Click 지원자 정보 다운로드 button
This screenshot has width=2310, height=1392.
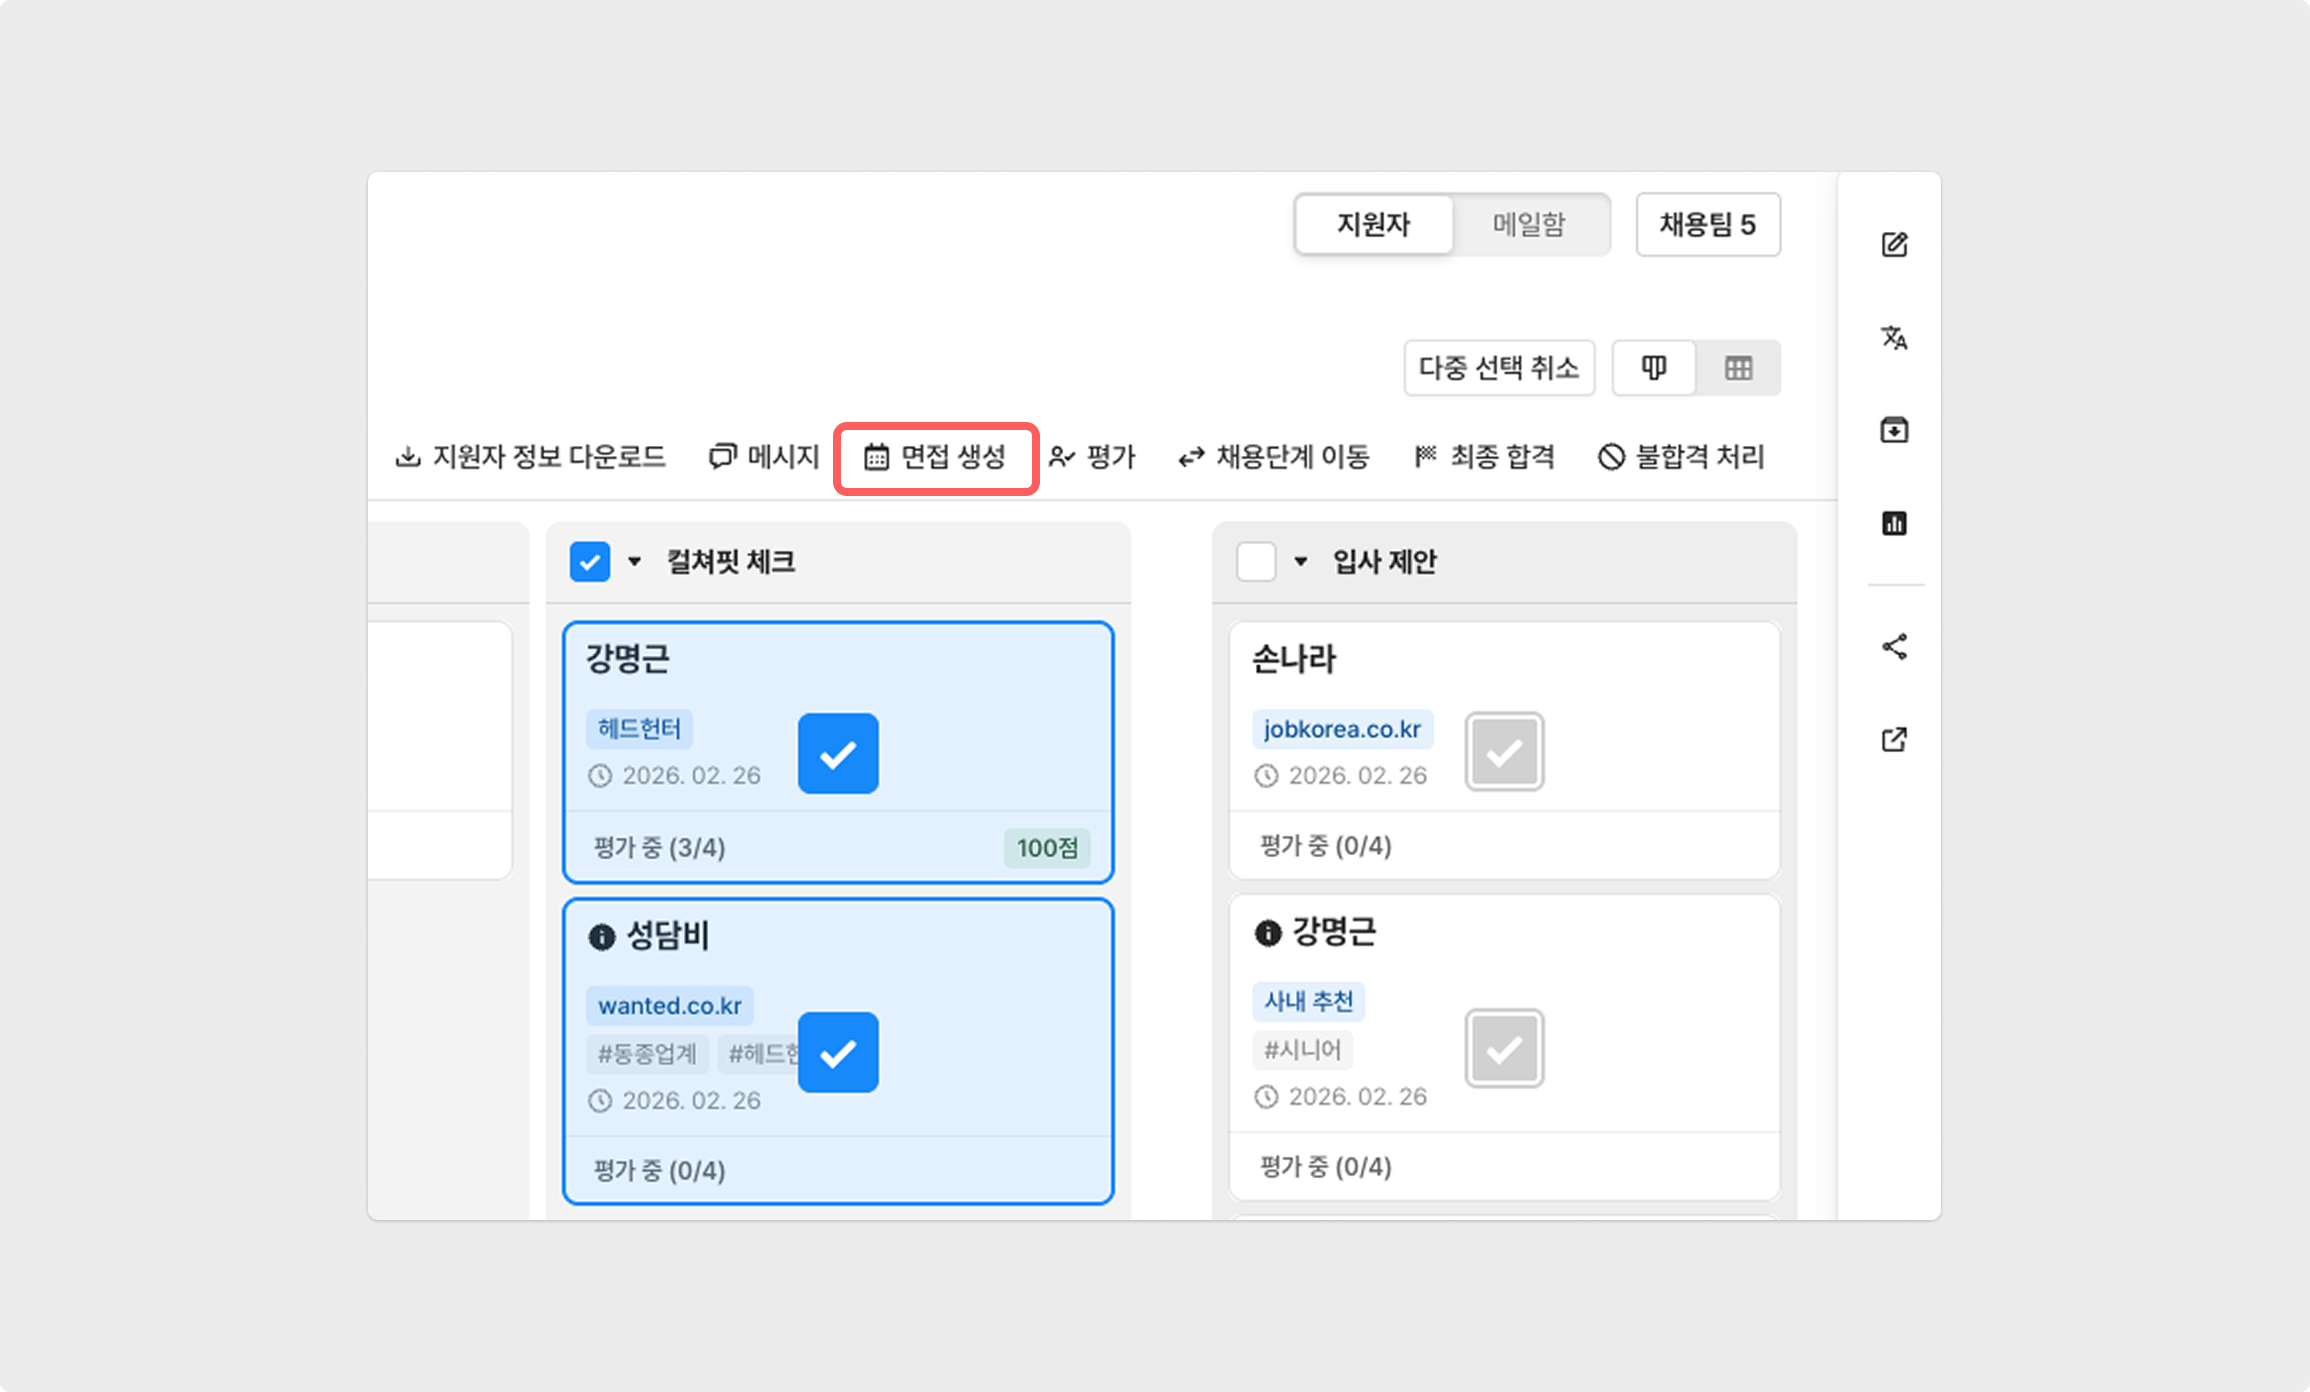click(x=530, y=457)
